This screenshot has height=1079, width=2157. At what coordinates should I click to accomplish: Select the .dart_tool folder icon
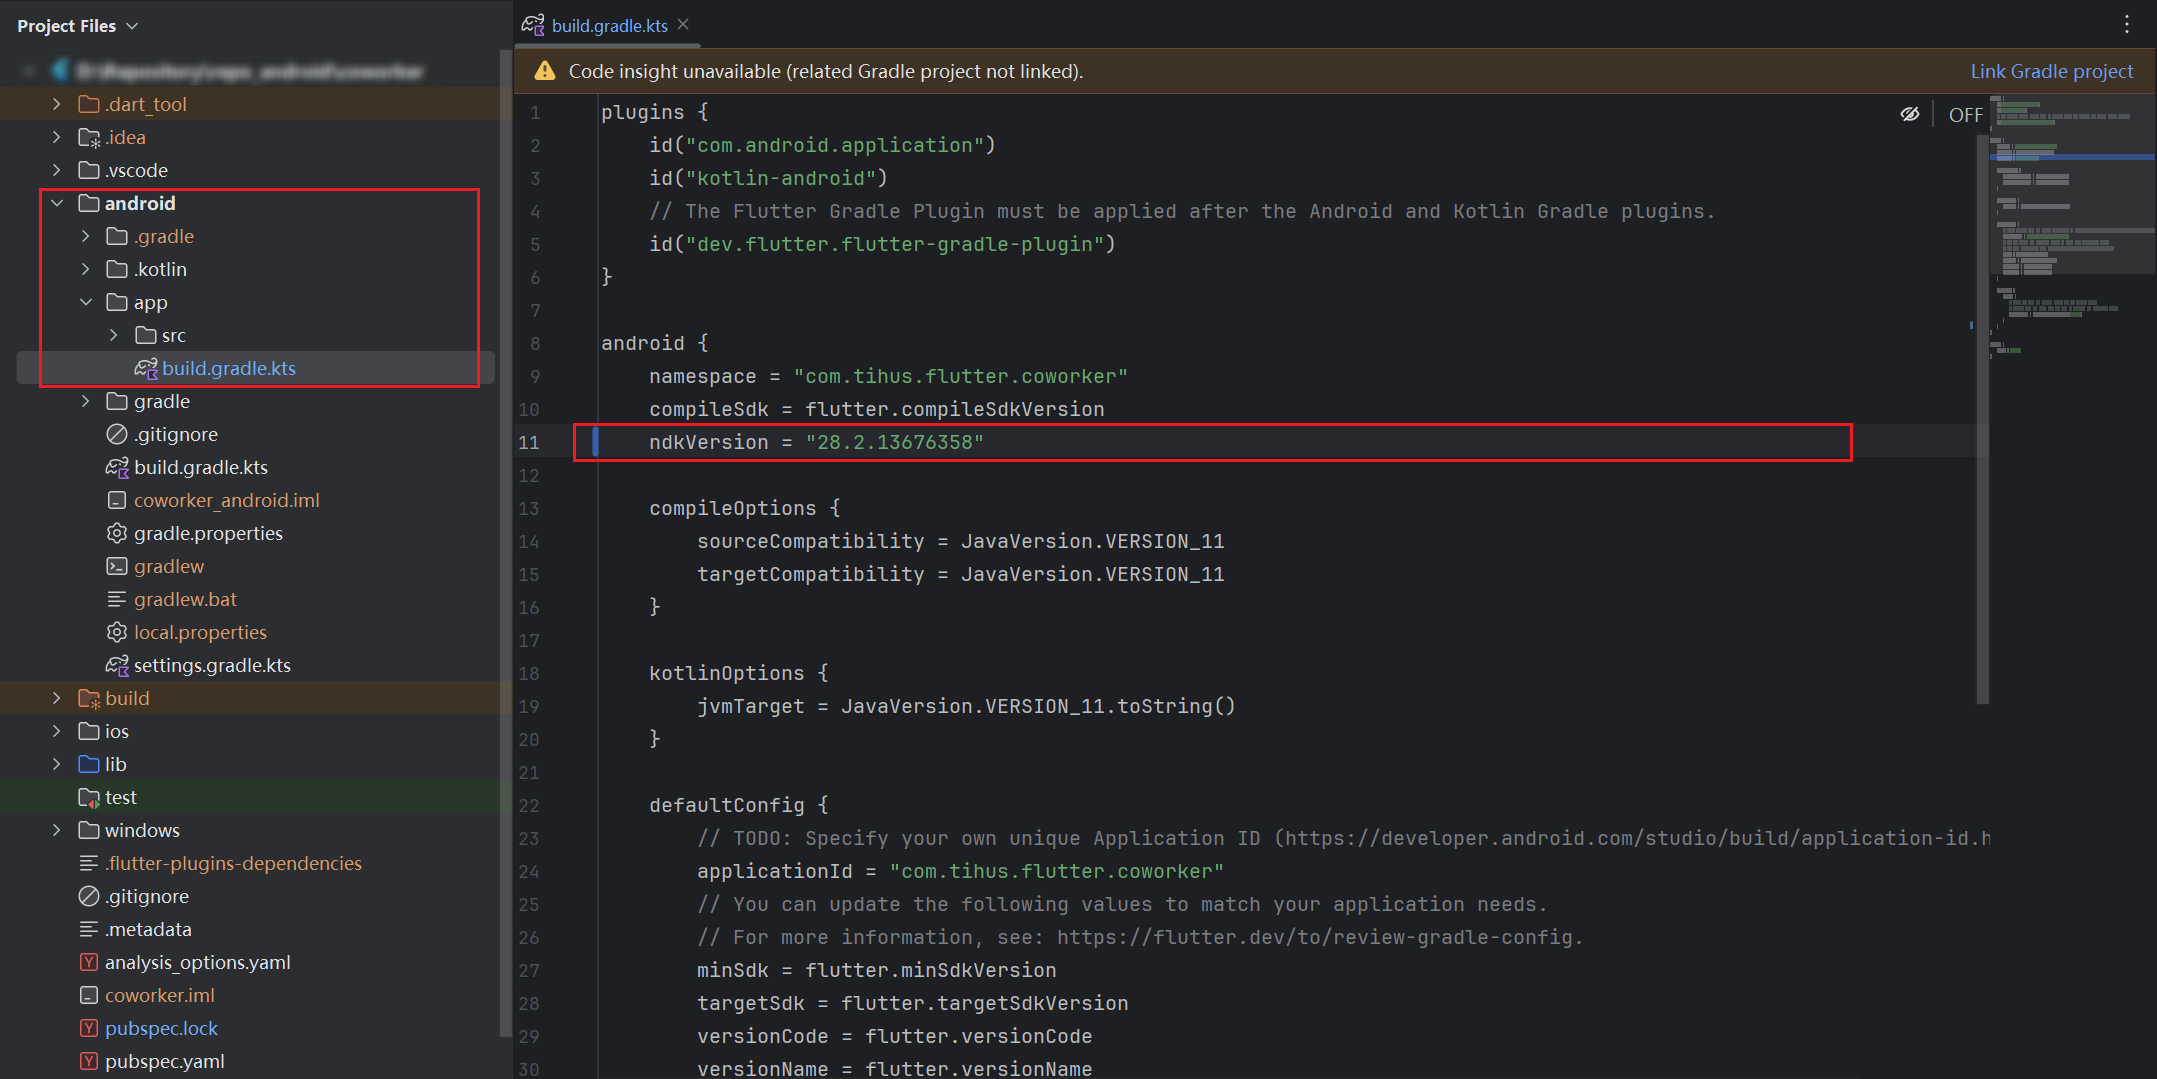pos(89,104)
